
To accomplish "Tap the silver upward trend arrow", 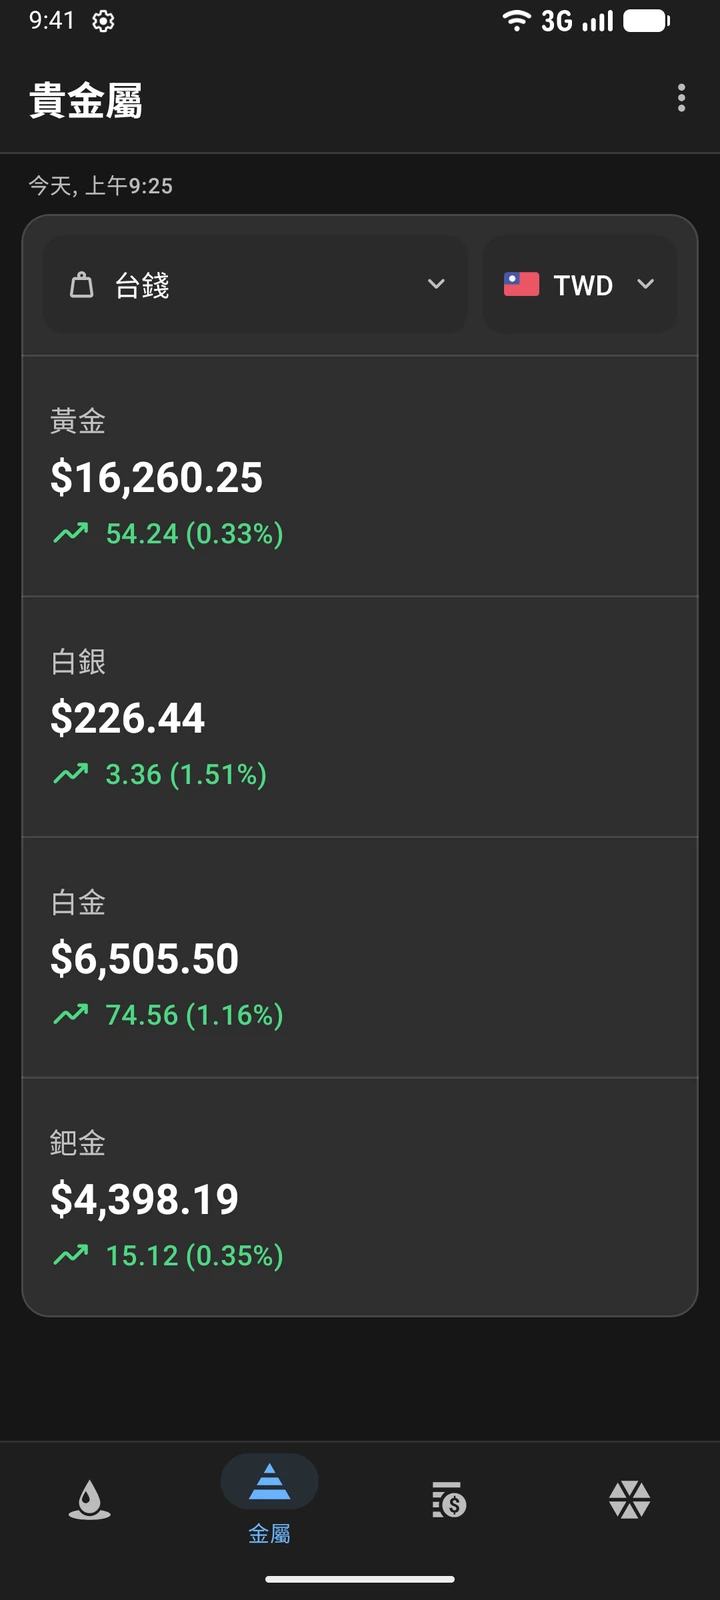I will click(71, 773).
